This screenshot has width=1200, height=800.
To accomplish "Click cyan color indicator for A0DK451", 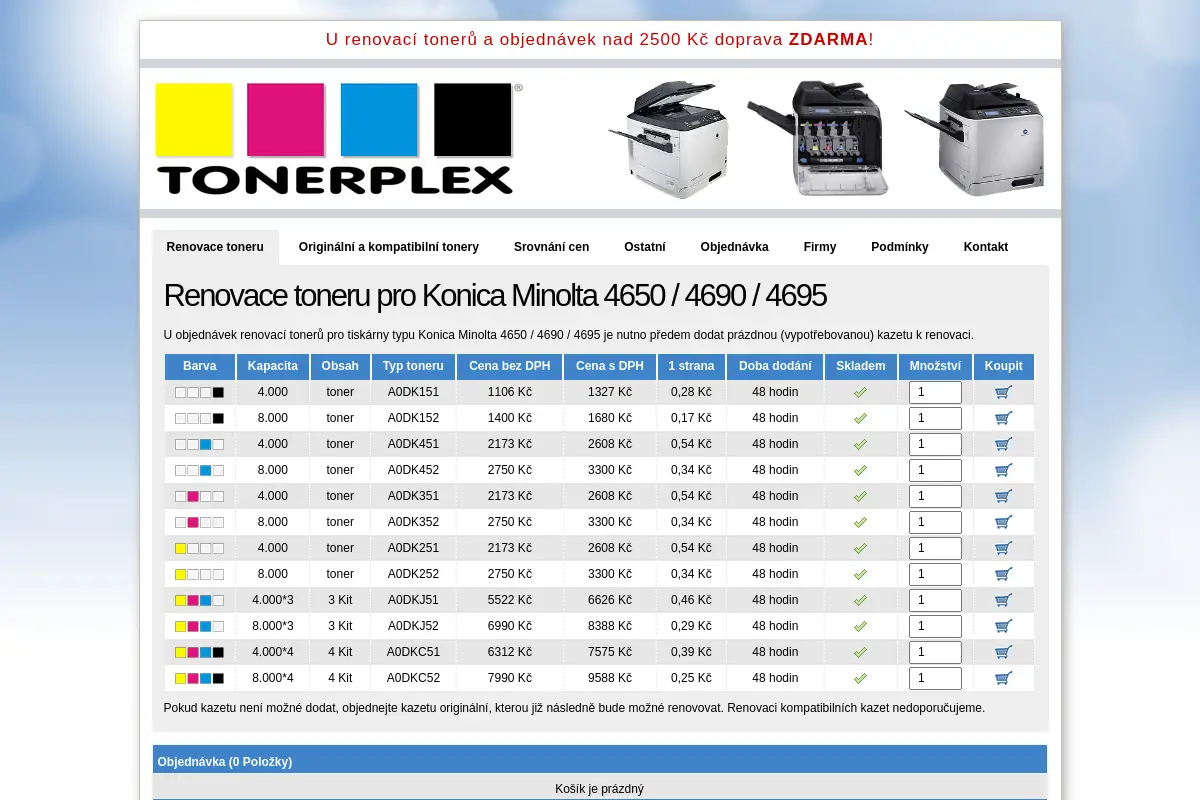I will coord(205,444).
